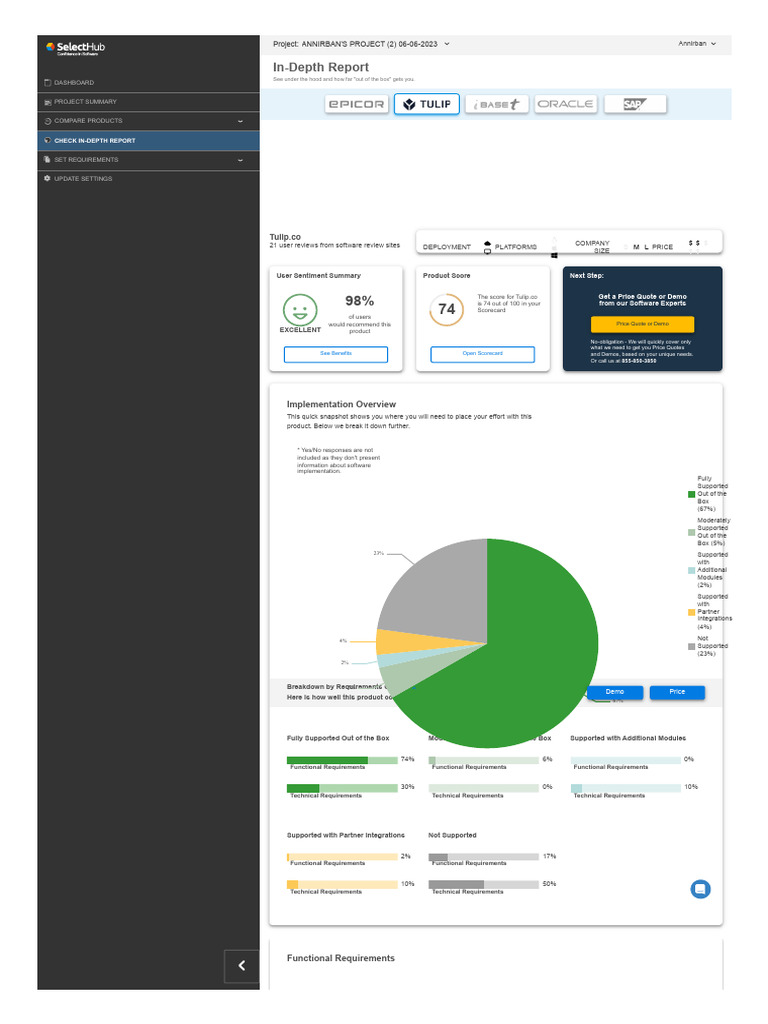Click the Tulip.co product name
The image size is (768, 1024).
[x=285, y=237]
